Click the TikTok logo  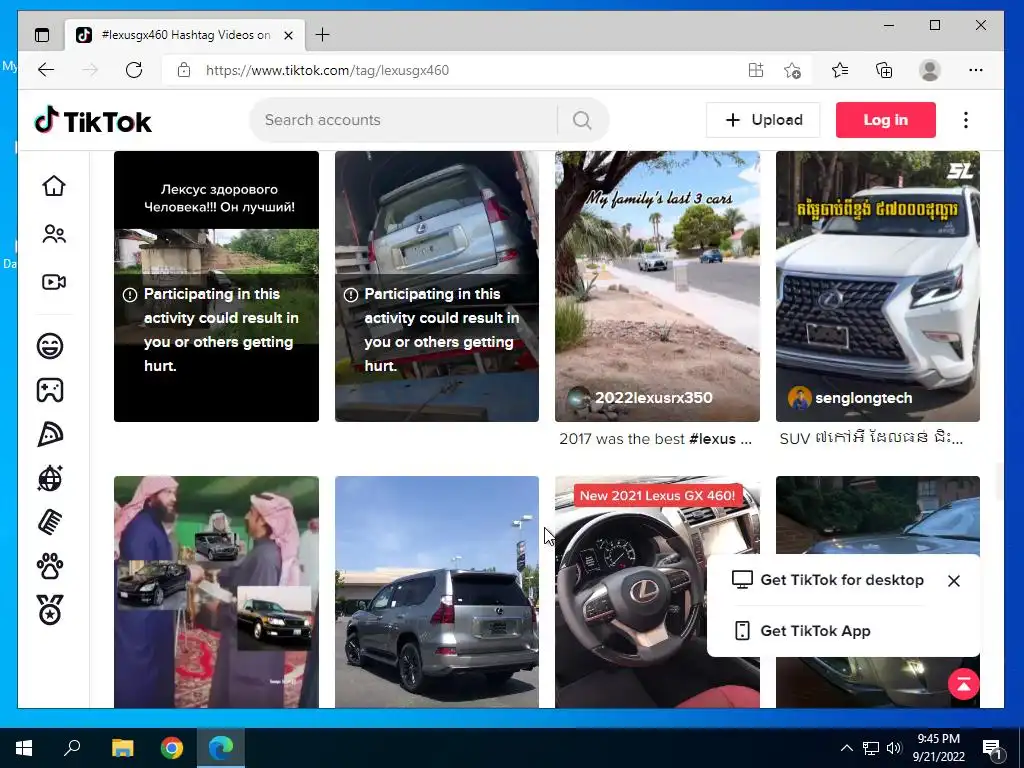point(93,120)
